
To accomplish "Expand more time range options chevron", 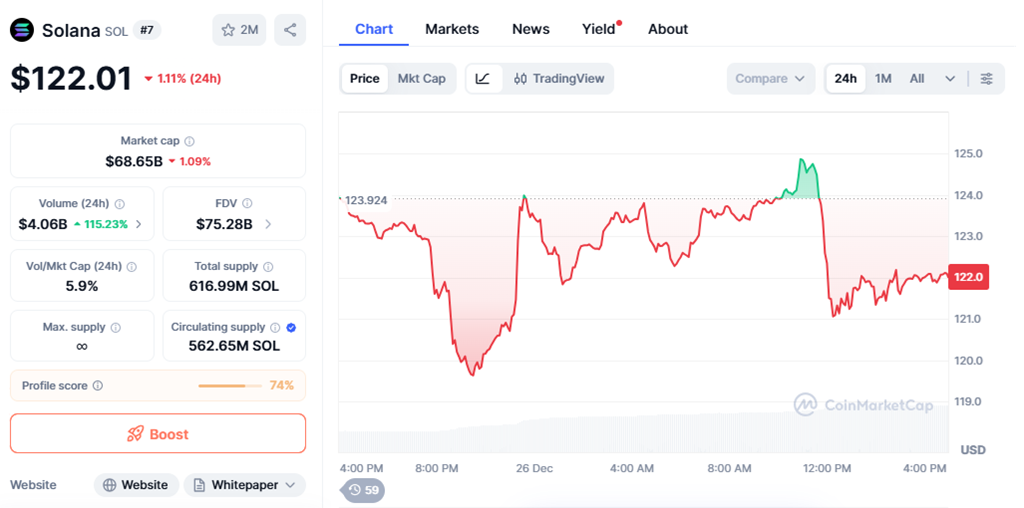I will point(950,79).
